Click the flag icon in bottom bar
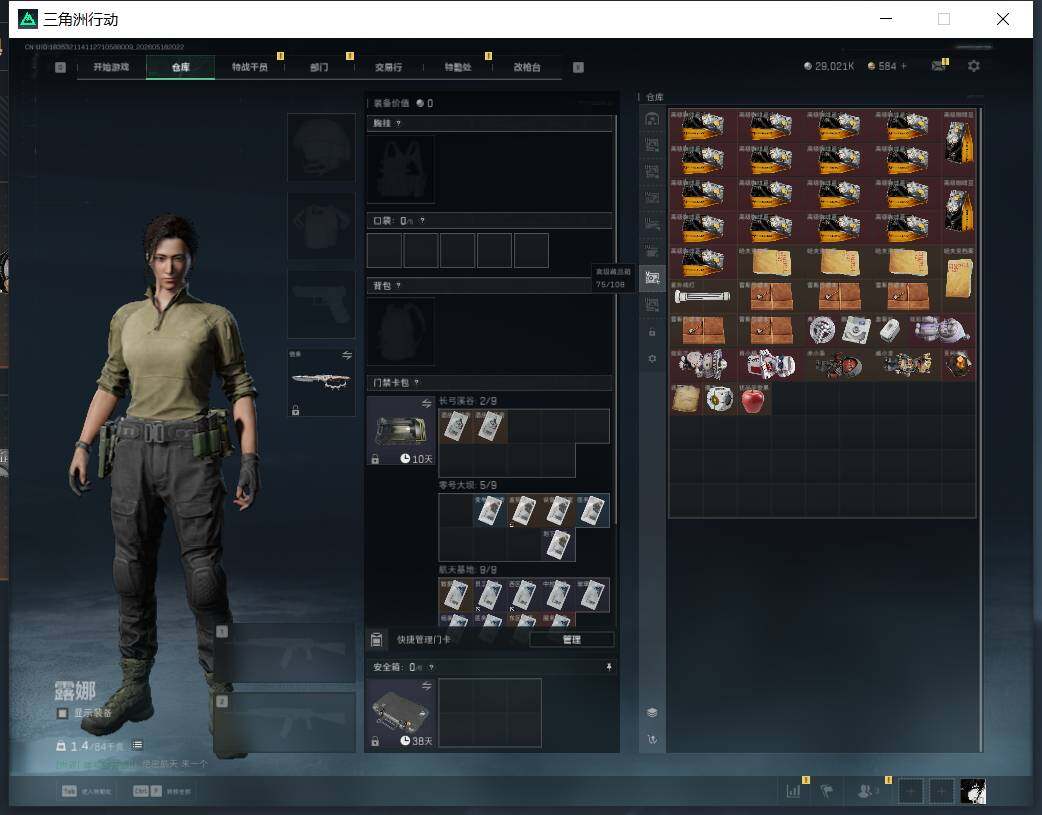1042x815 pixels. 827,791
